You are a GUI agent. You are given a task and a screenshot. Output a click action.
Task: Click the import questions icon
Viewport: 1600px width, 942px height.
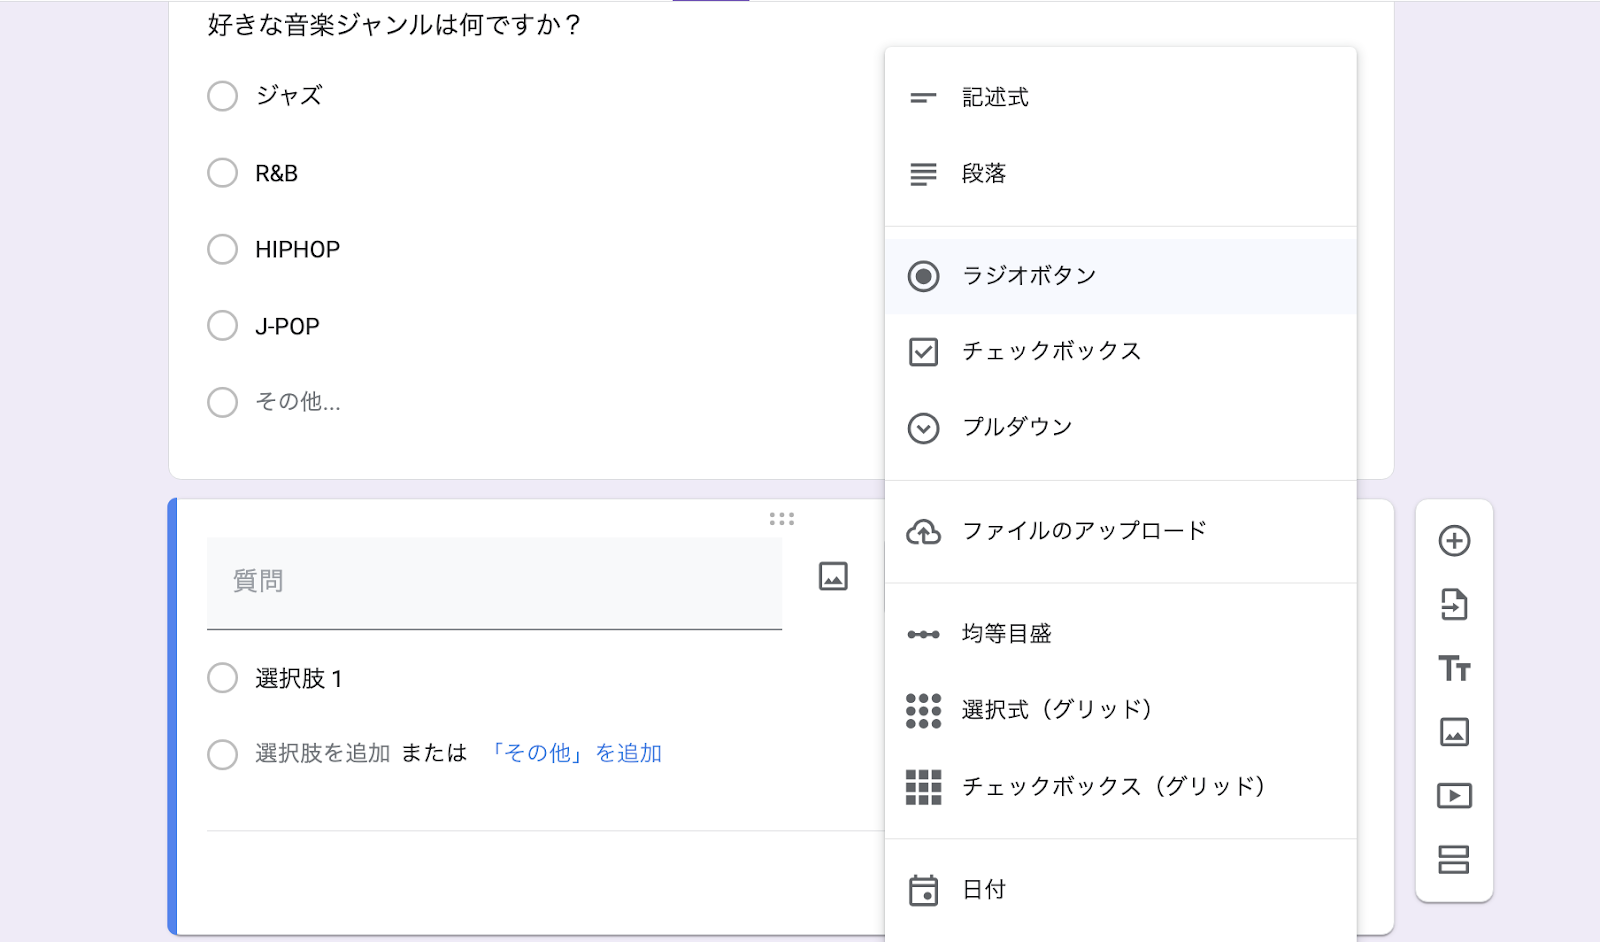(x=1454, y=605)
